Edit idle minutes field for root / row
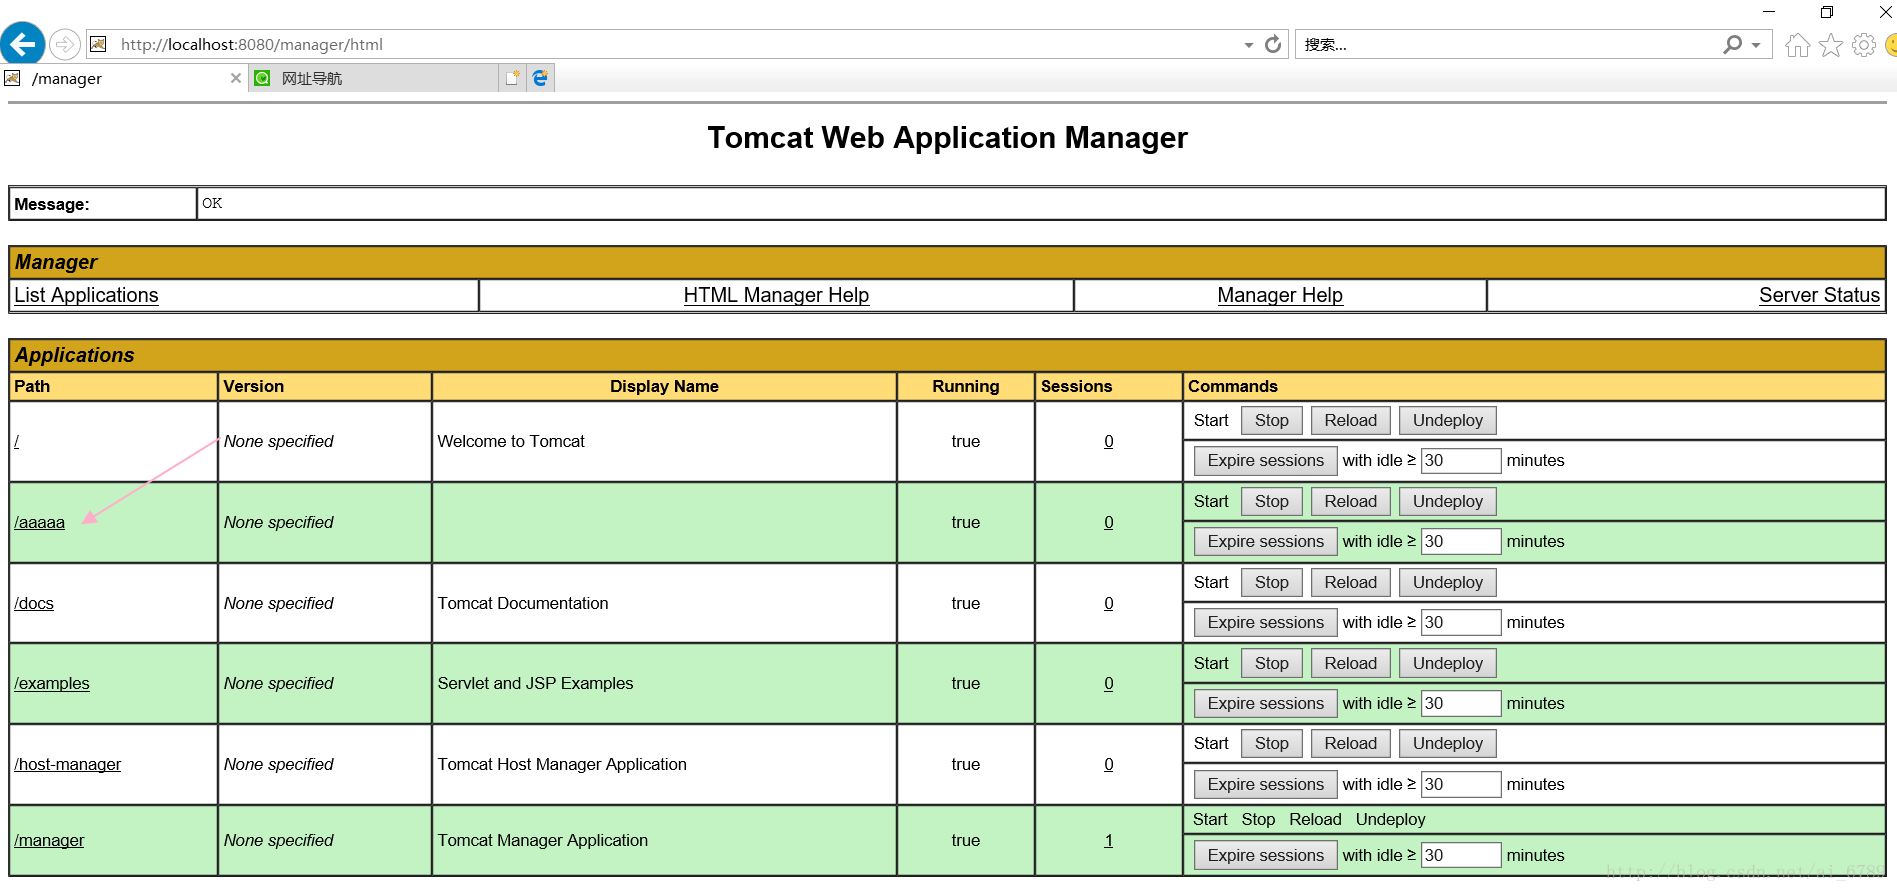1897x892 pixels. click(1461, 461)
